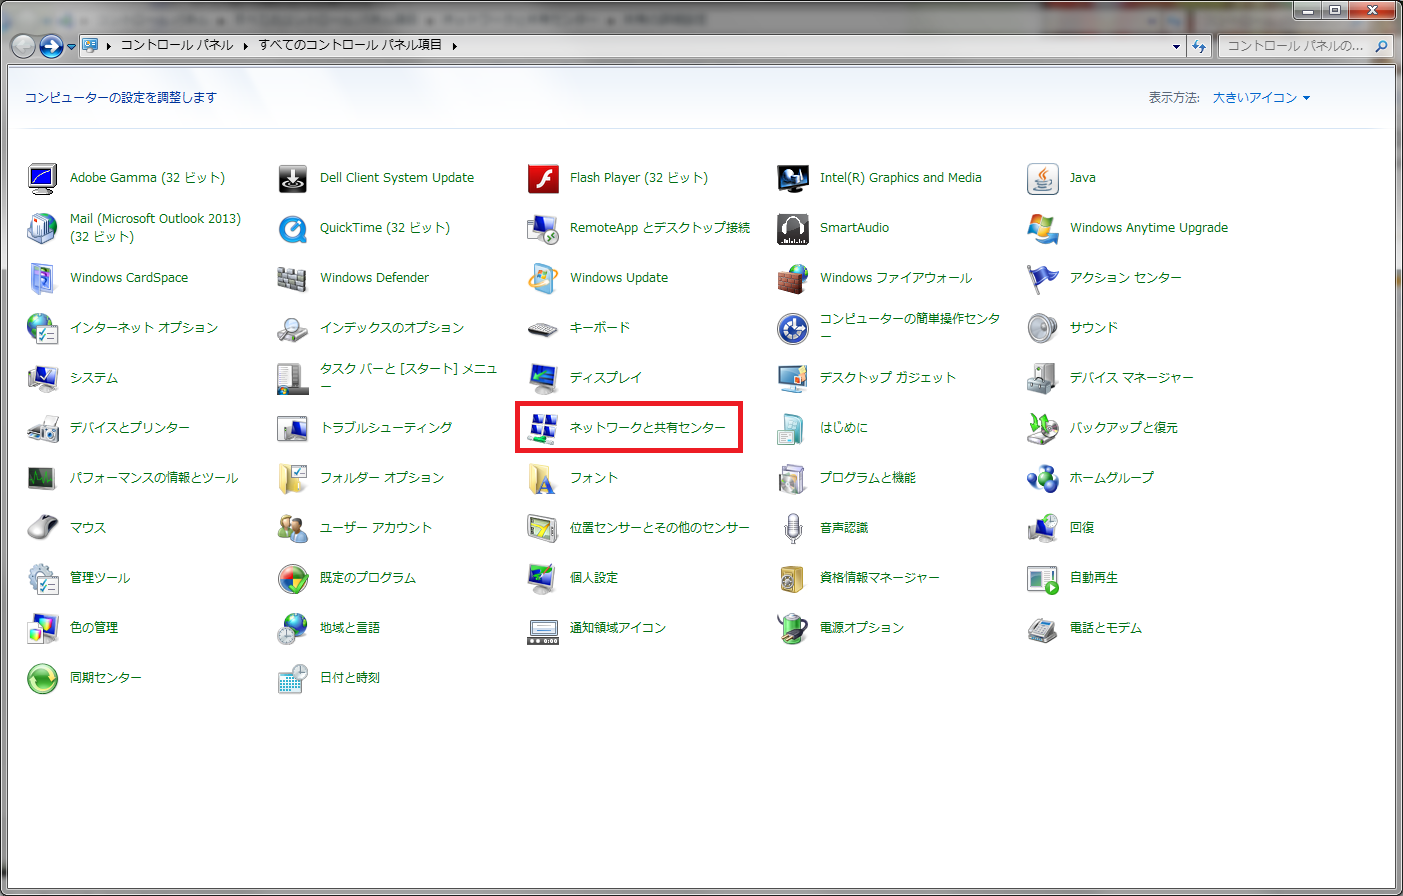The width and height of the screenshot is (1403, 896).
Task: Open the 管理ツール link
Action: [100, 578]
